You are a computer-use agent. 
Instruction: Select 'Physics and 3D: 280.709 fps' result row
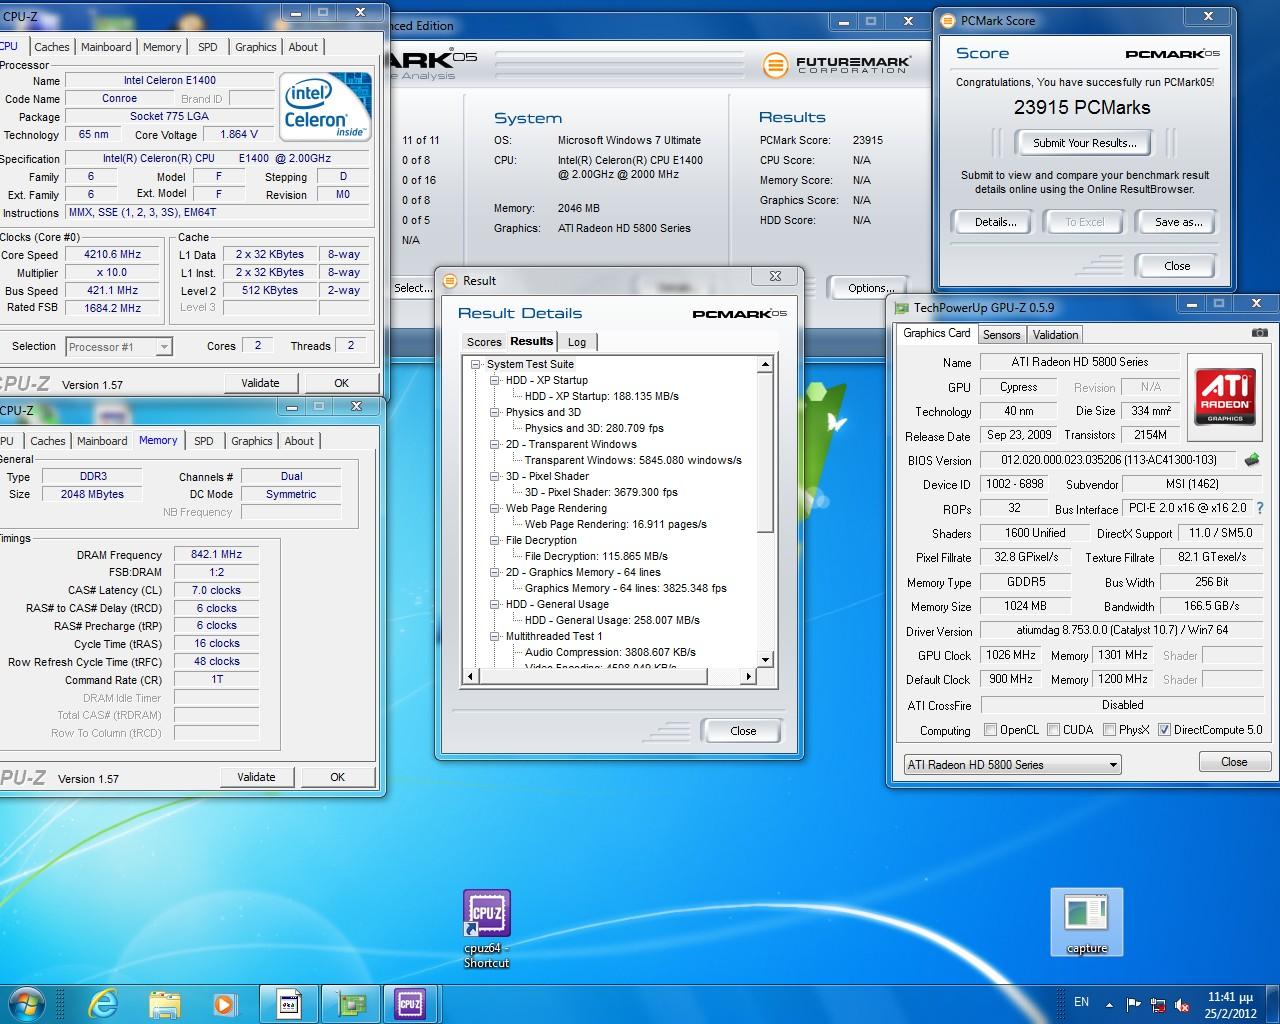594,428
